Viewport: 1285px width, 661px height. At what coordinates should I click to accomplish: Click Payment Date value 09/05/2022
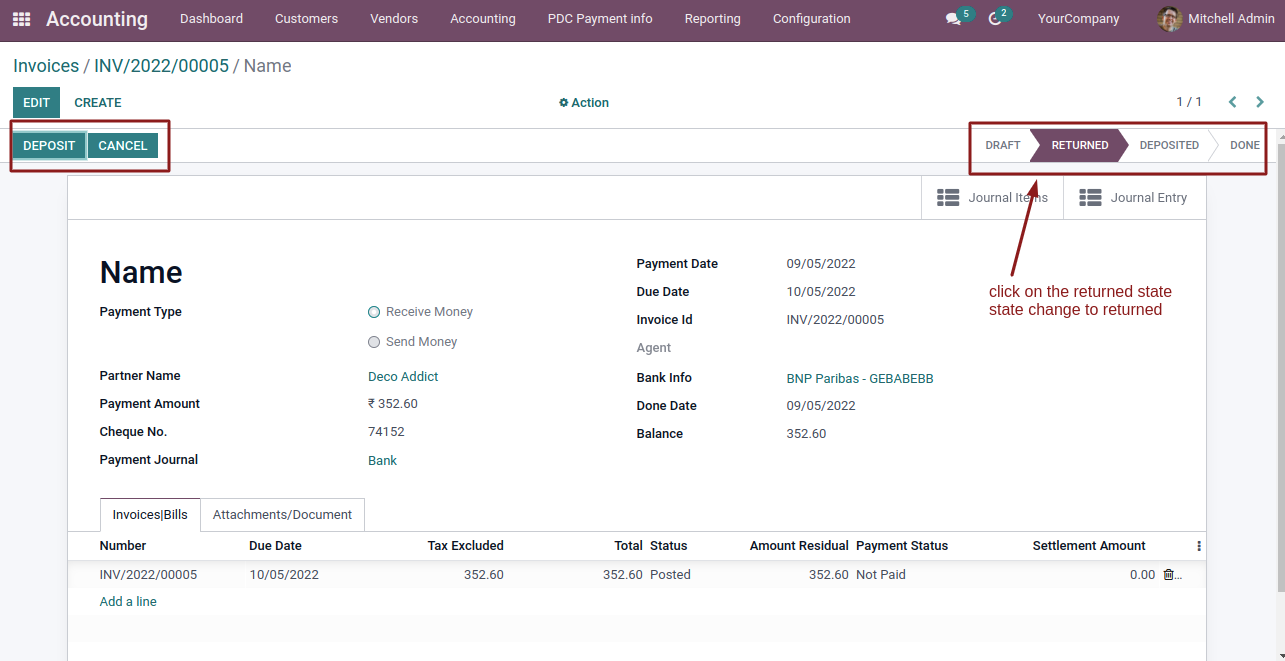tap(821, 264)
